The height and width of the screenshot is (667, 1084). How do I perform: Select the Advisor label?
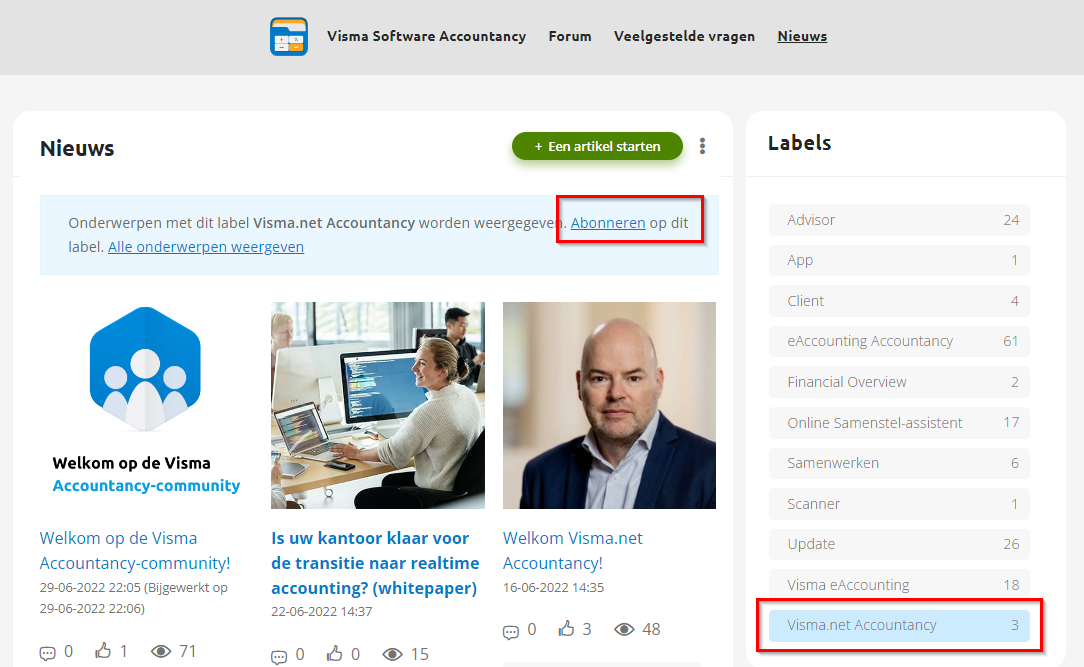point(899,220)
